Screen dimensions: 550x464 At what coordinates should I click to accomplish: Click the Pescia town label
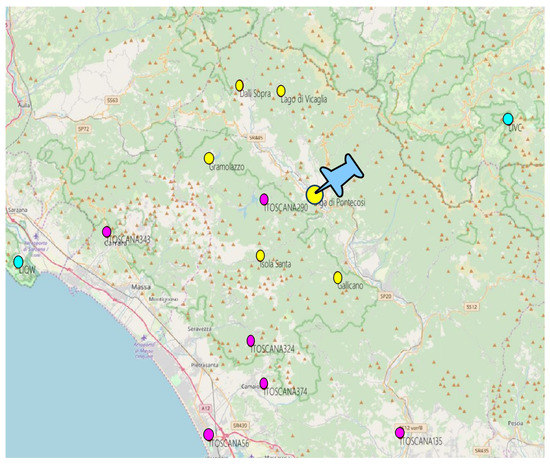pyautogui.click(x=515, y=423)
